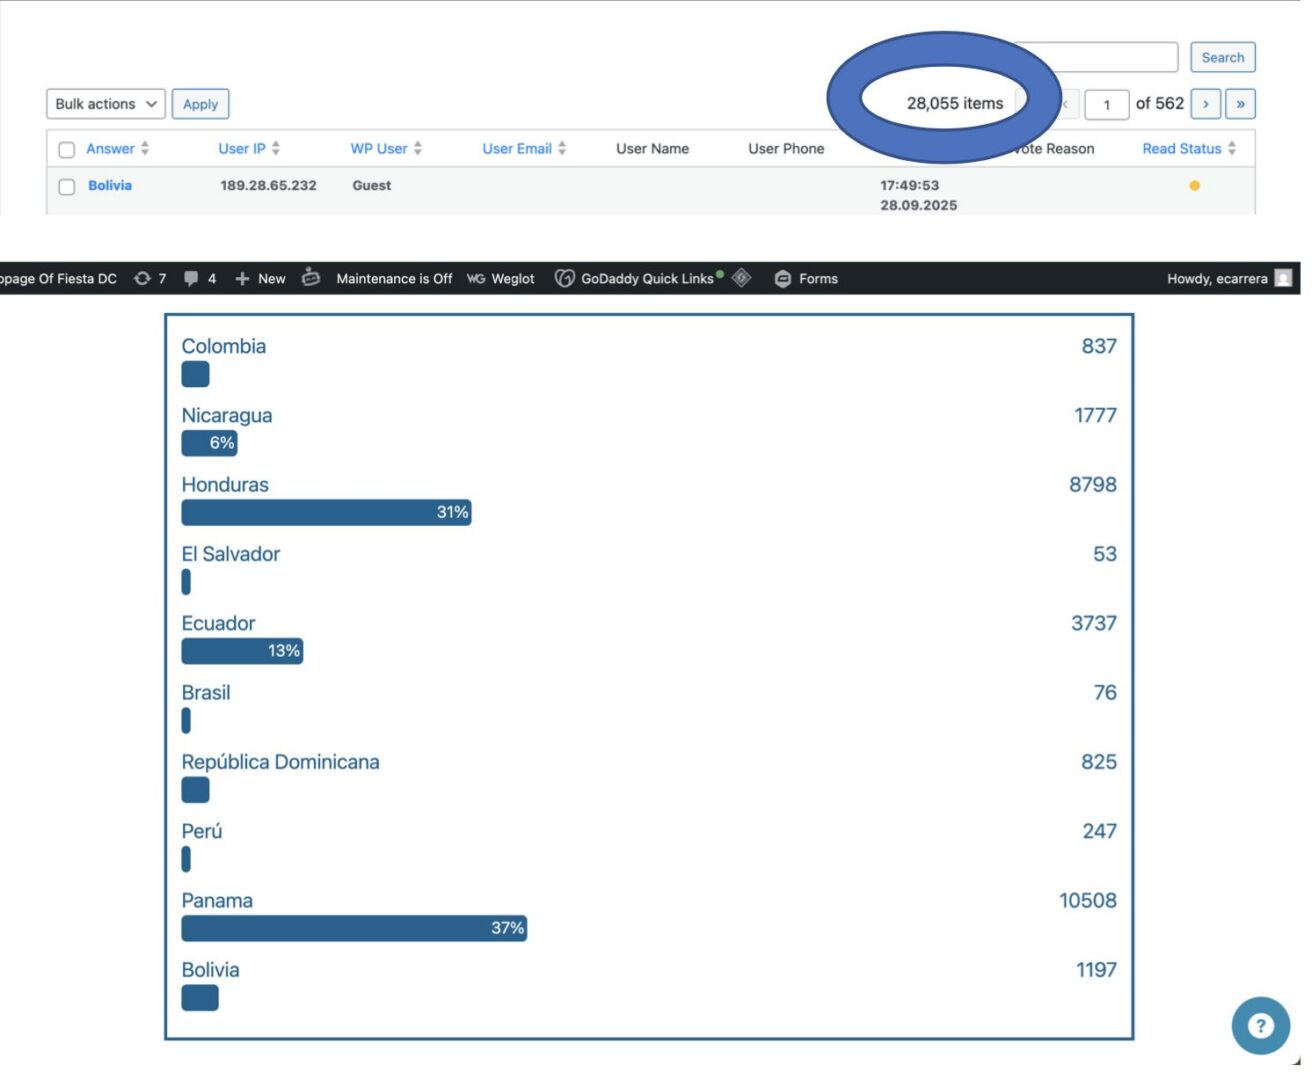Open the Bulk actions dropdown
Image resolution: width=1312 pixels, height=1080 pixels.
[x=106, y=104]
